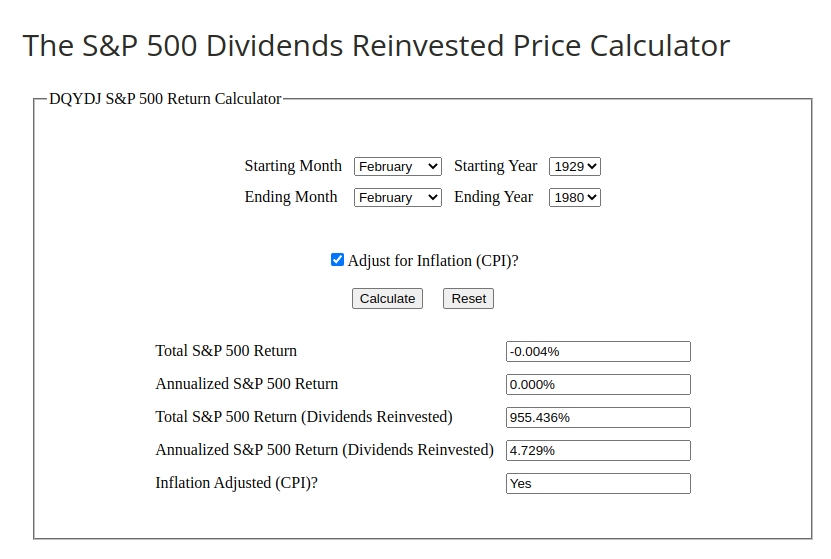Click the Total Return Dividends Reinvested field
Viewport: 831px width, 559px height.
(598, 418)
